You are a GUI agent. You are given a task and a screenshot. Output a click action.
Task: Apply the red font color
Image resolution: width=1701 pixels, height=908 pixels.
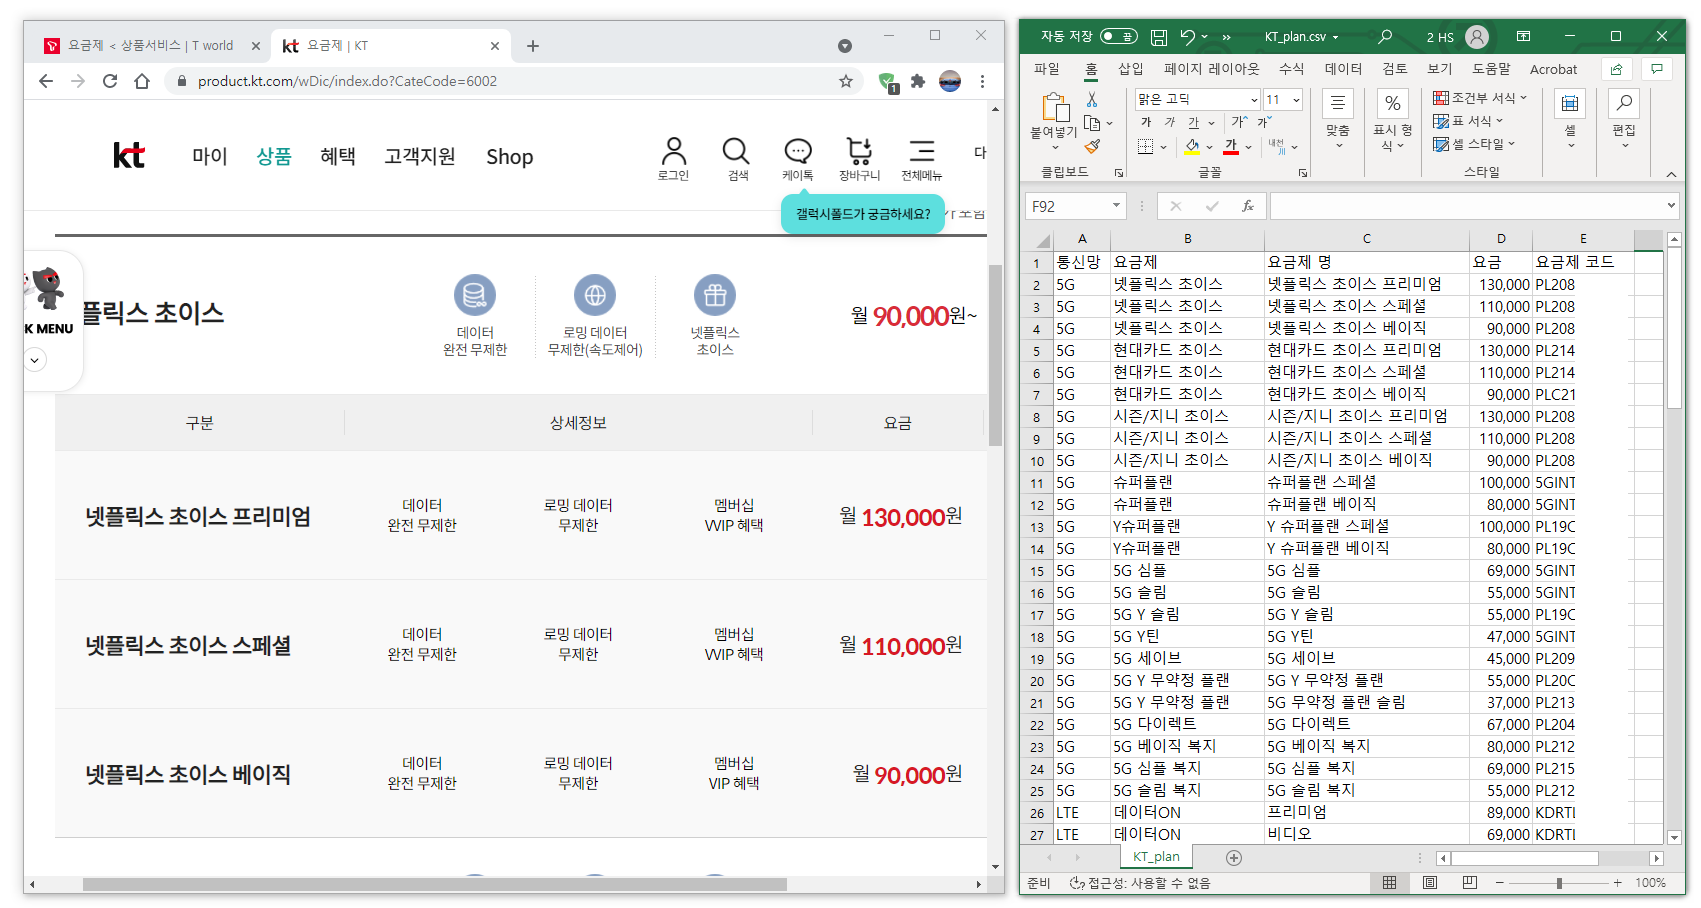pyautogui.click(x=1231, y=147)
